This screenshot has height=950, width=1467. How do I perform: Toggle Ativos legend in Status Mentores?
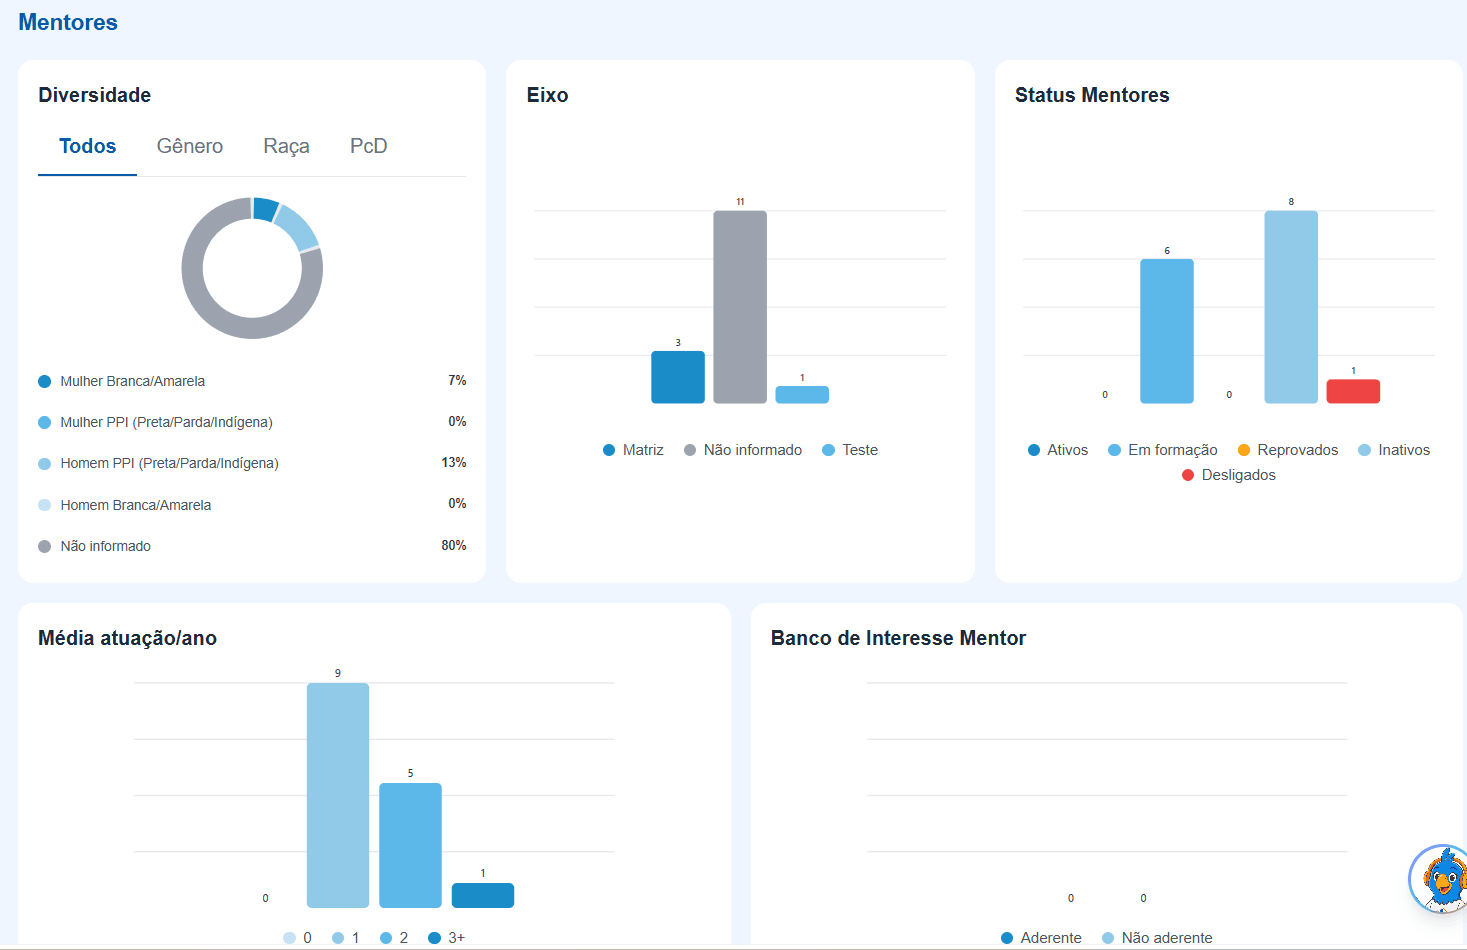[1058, 450]
